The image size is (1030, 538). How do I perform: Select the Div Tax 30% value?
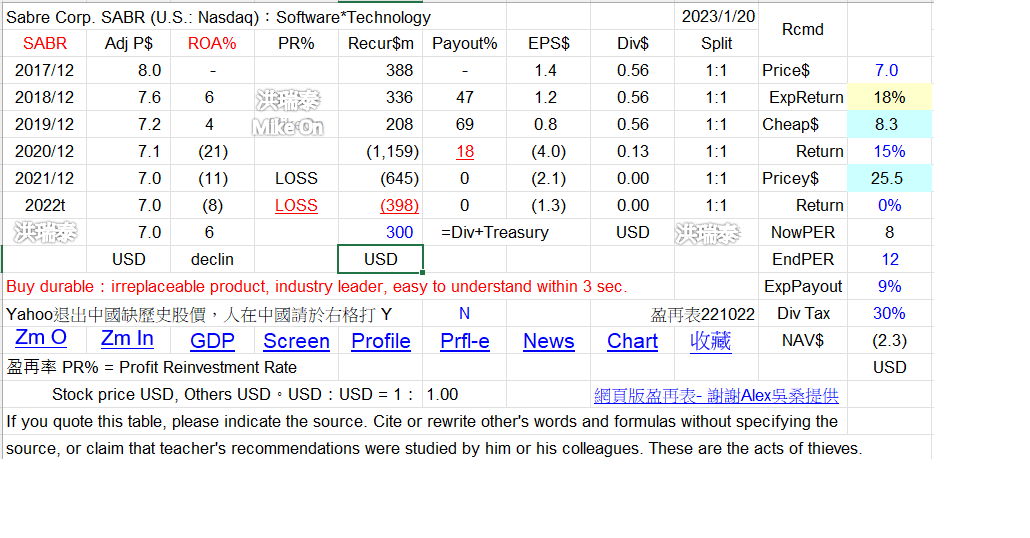click(x=889, y=313)
